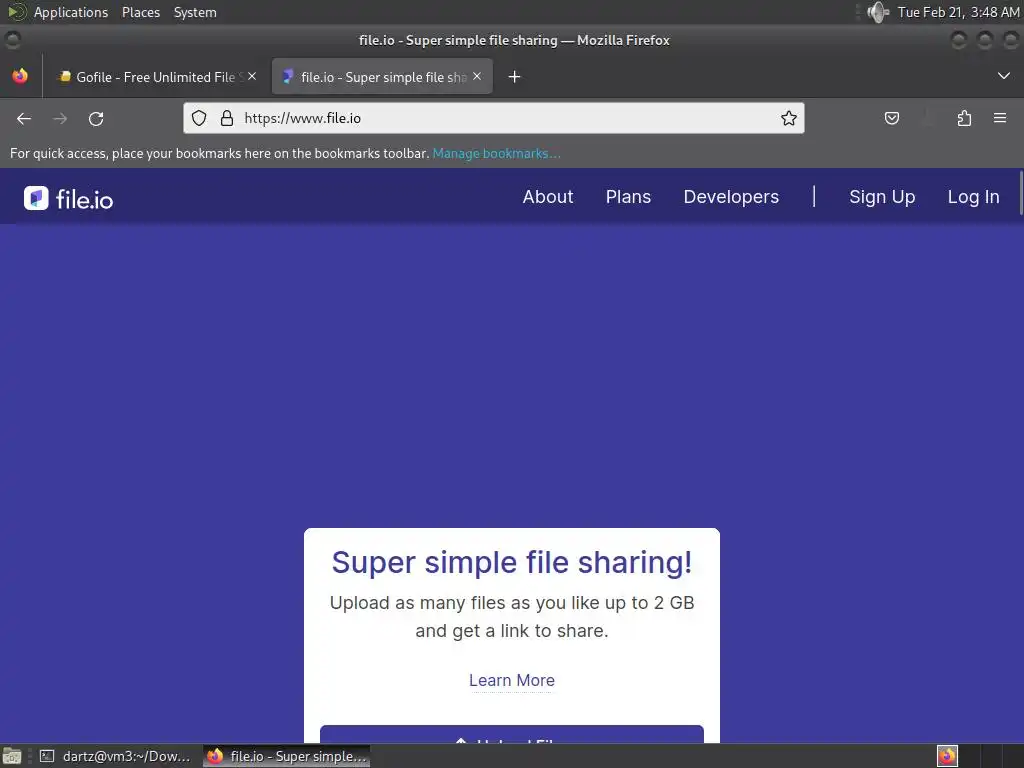Open the Places menu

click(x=140, y=12)
